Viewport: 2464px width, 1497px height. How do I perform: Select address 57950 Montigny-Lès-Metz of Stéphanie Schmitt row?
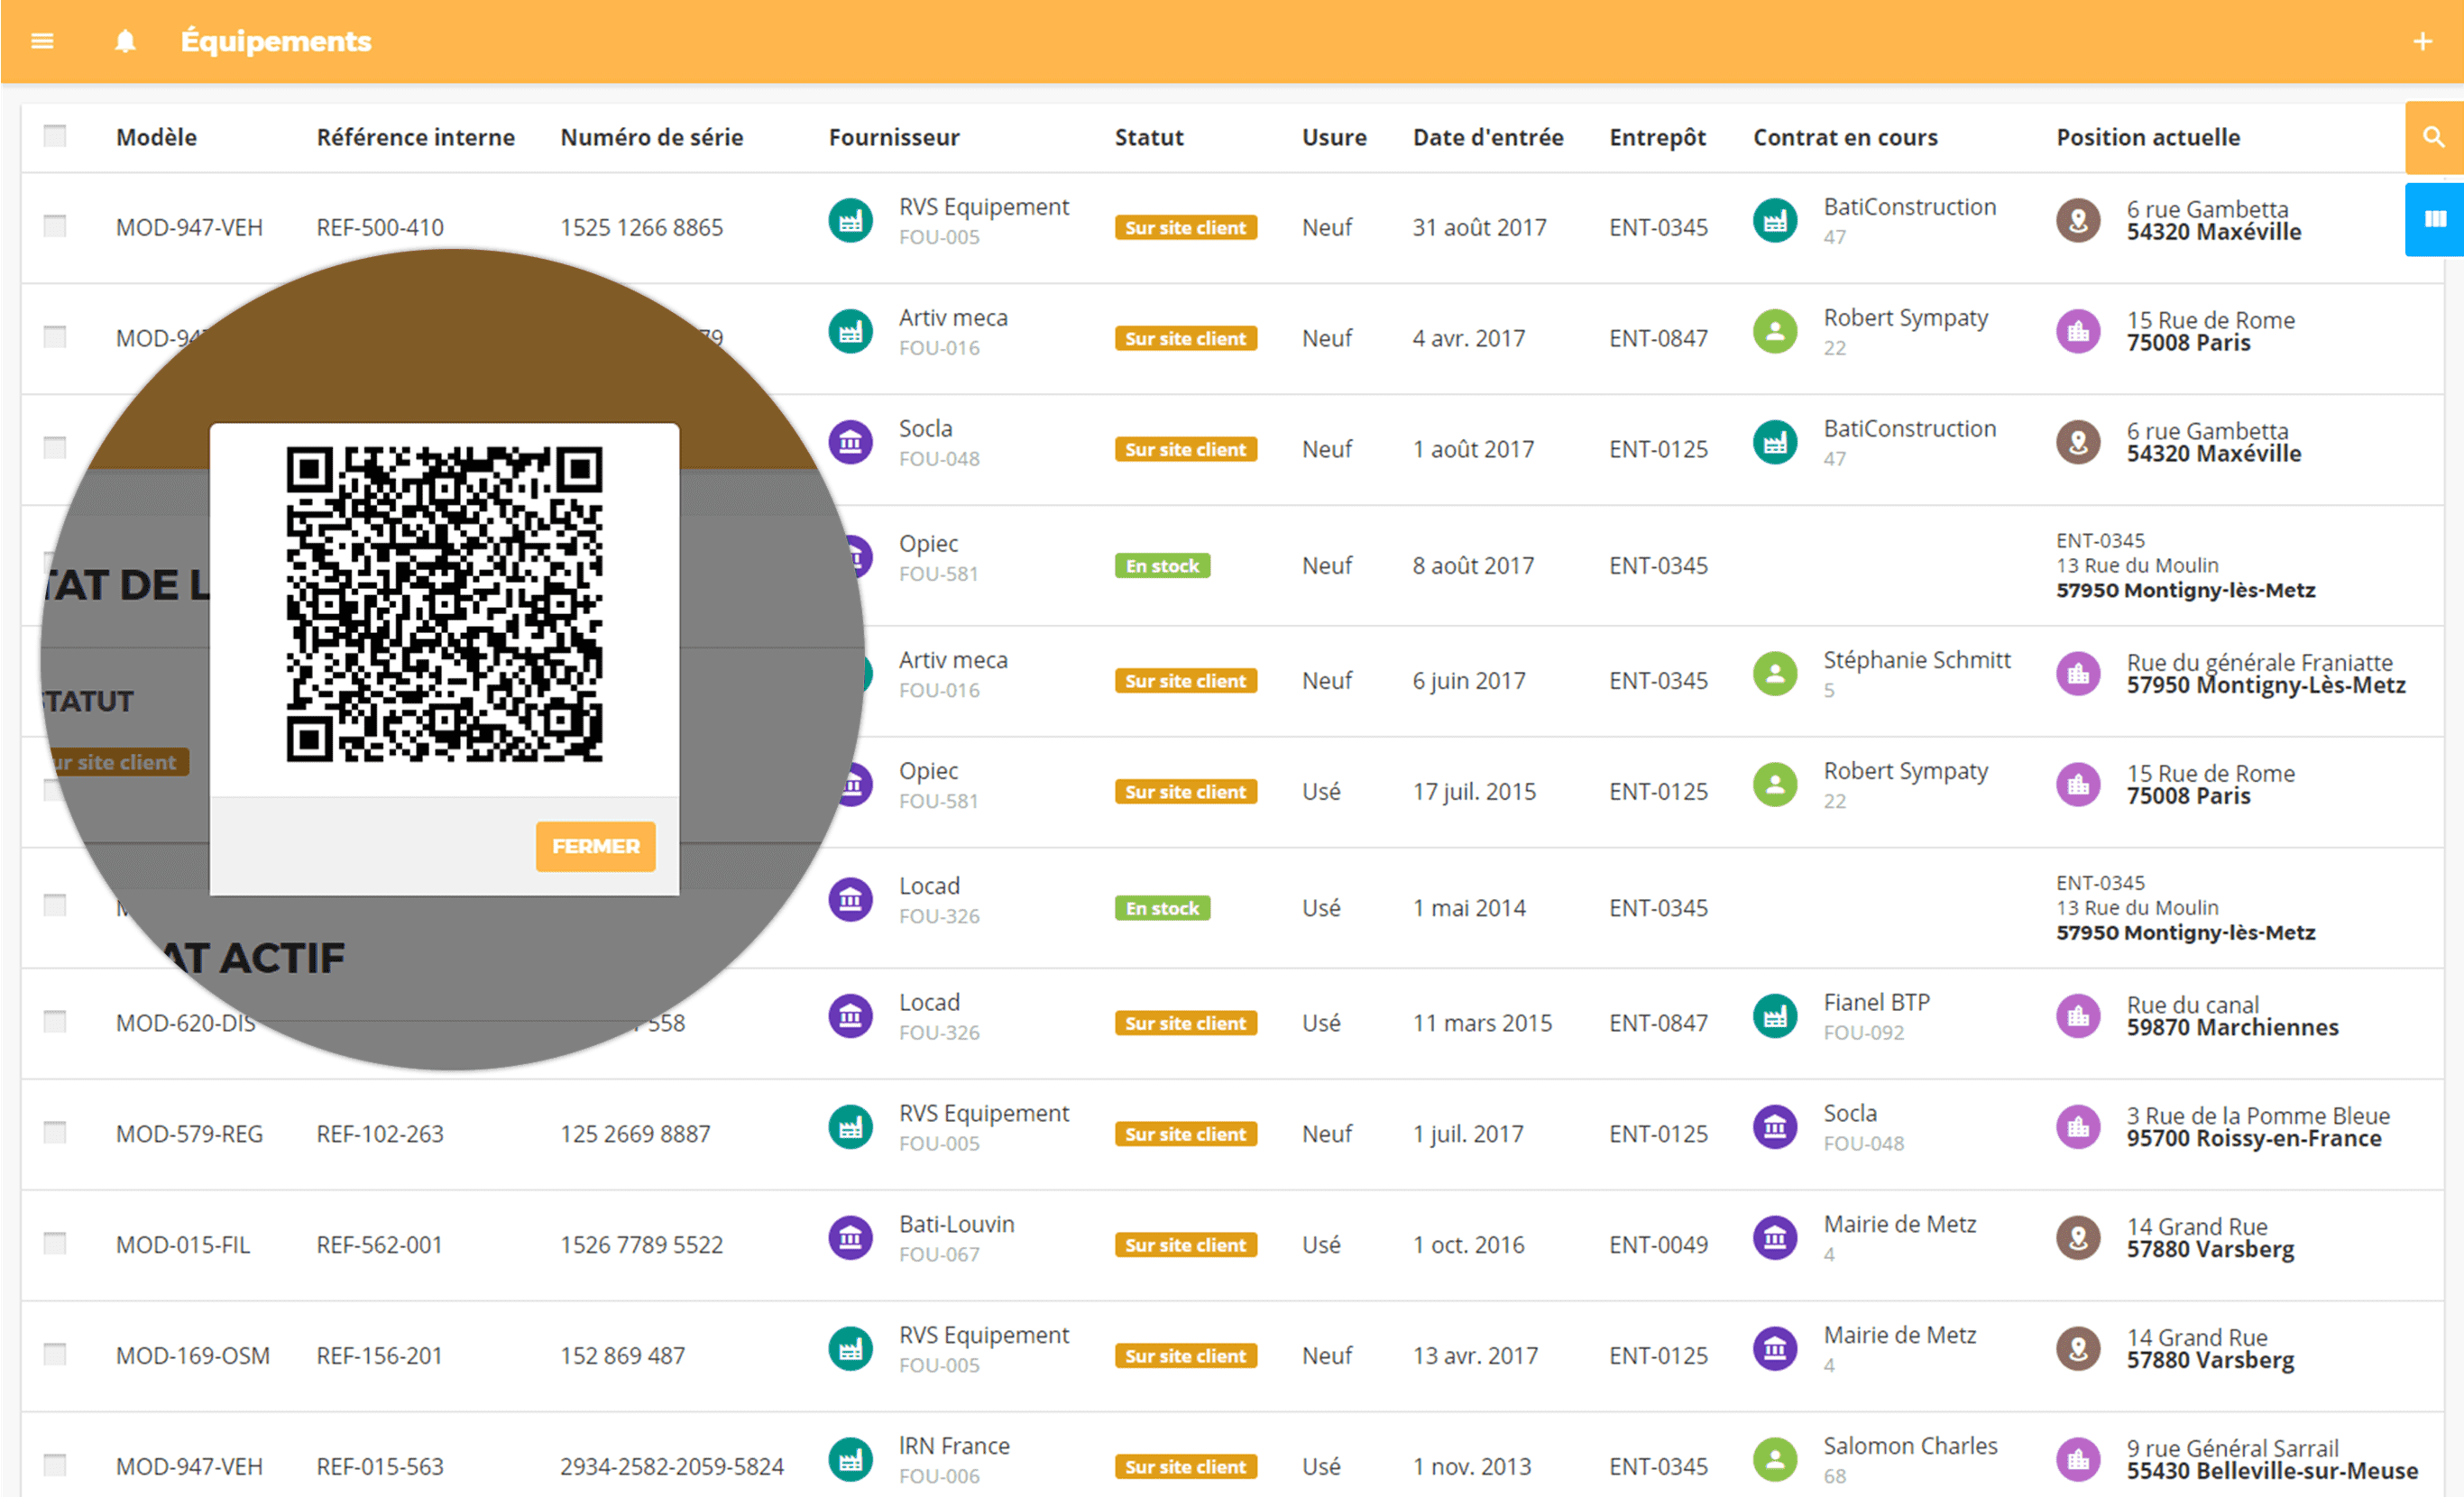click(x=2266, y=686)
